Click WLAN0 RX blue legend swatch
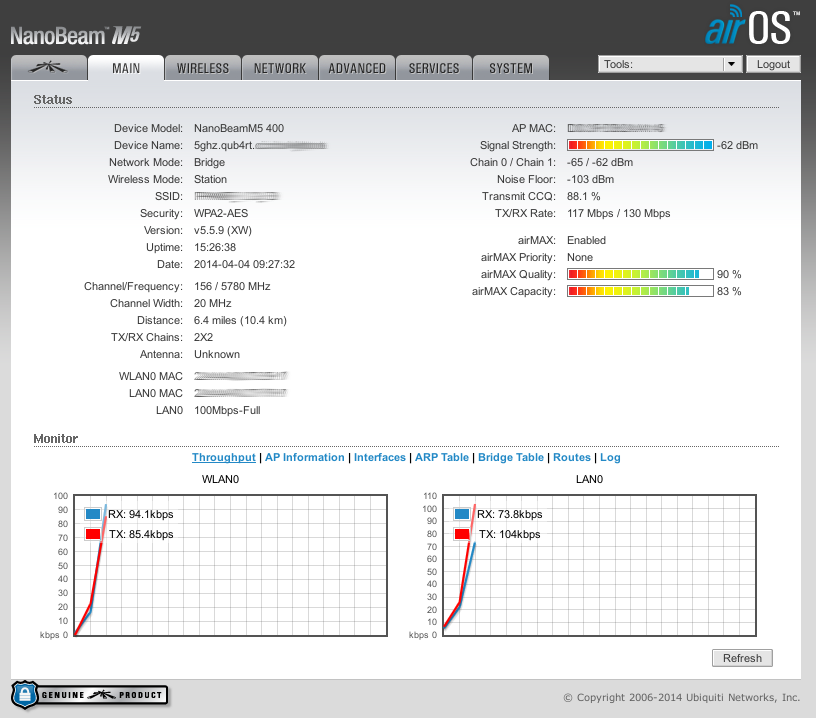This screenshot has width=816, height=718. pyautogui.click(x=93, y=514)
